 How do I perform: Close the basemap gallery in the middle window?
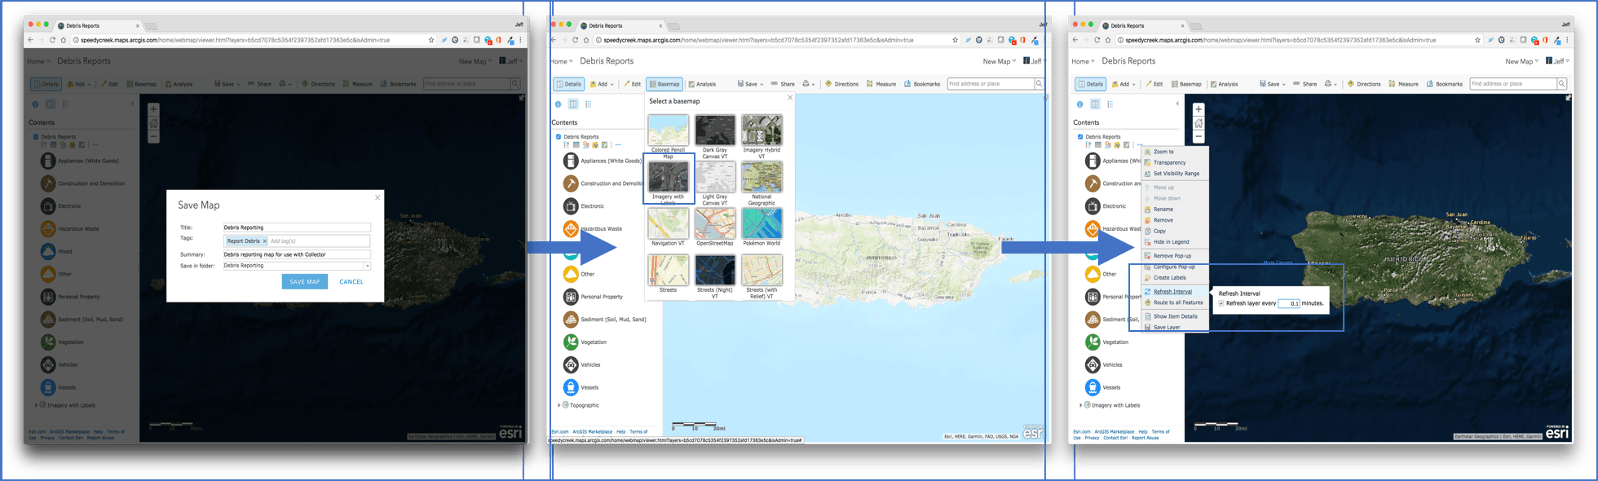pos(790,98)
